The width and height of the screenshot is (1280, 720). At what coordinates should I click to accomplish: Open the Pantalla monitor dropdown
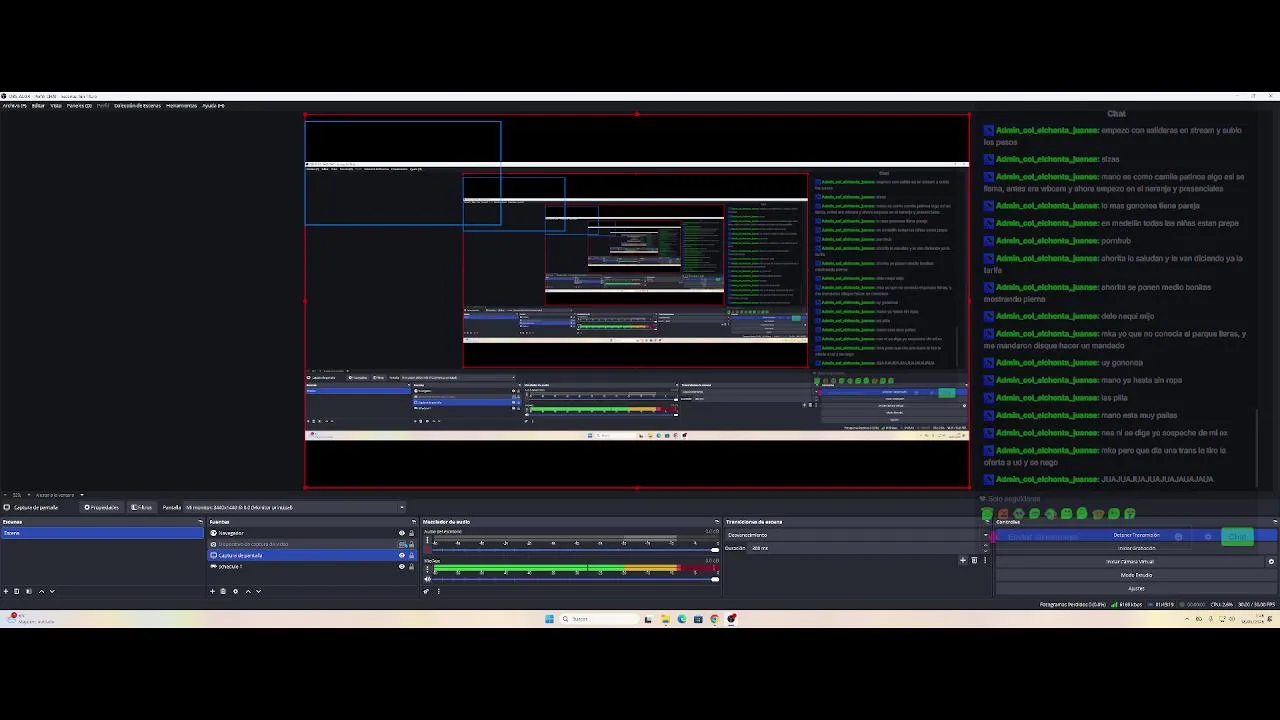pos(295,507)
